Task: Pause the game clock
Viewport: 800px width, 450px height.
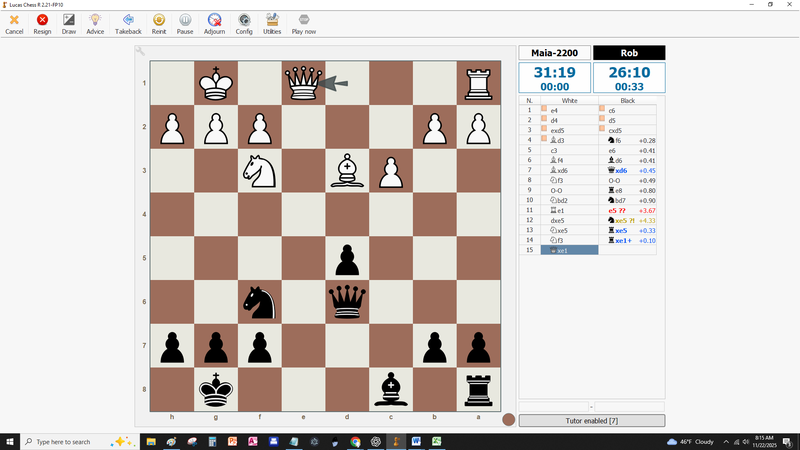Action: 185,24
